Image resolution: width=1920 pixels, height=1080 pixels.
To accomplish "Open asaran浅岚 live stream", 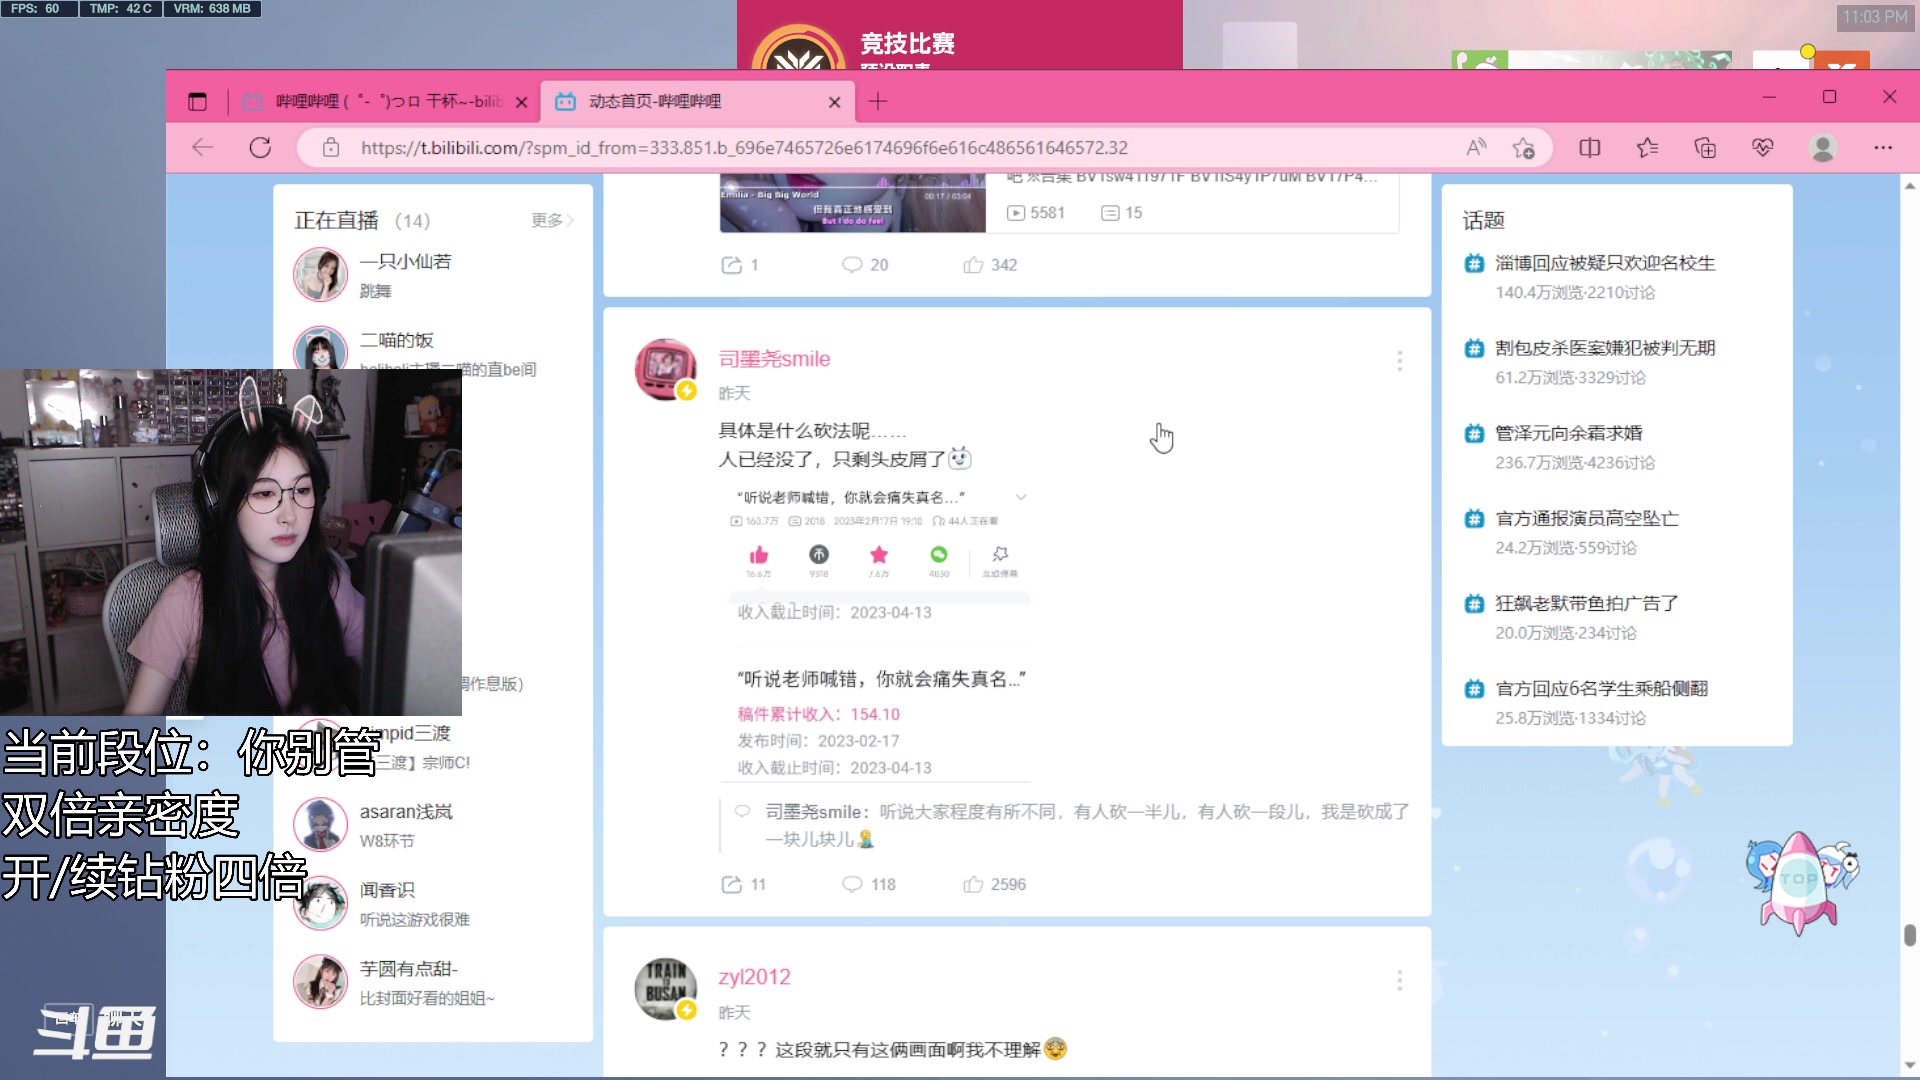I will pos(406,812).
